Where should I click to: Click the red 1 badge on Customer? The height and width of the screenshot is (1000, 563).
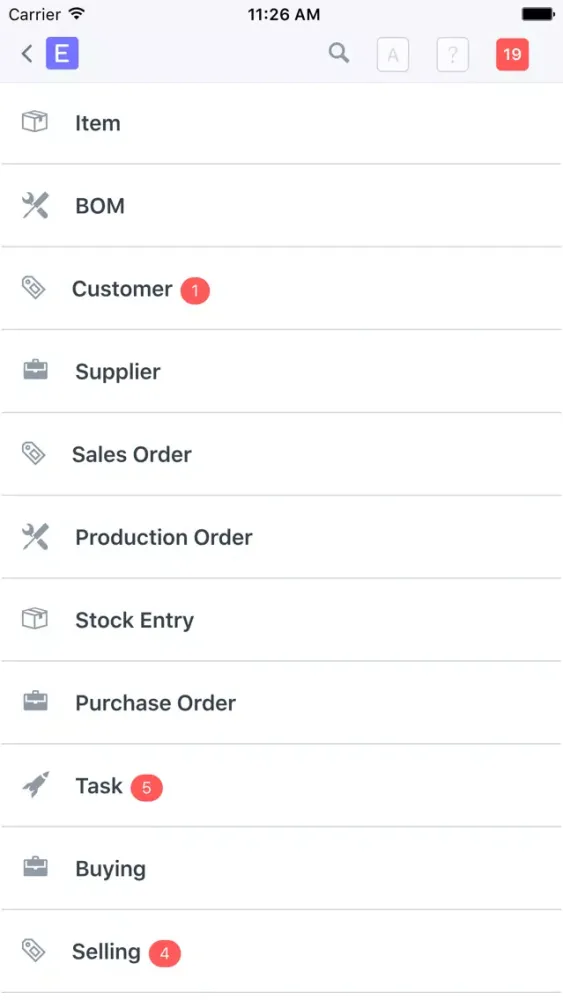click(x=195, y=291)
